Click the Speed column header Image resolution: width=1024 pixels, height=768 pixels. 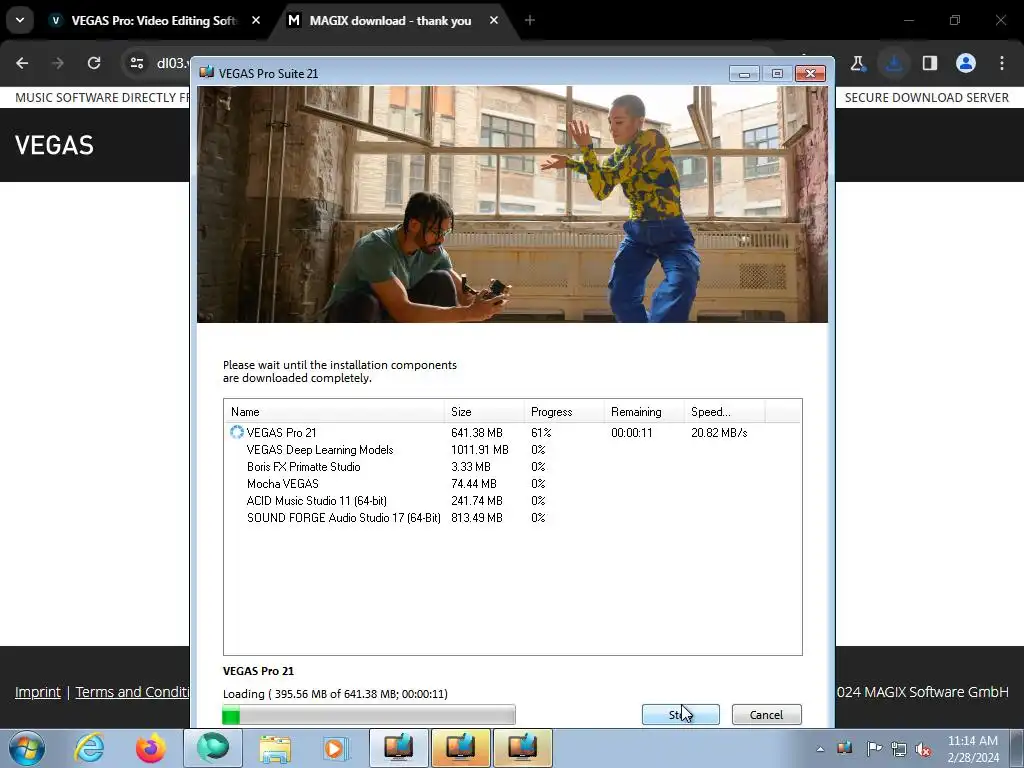point(724,411)
